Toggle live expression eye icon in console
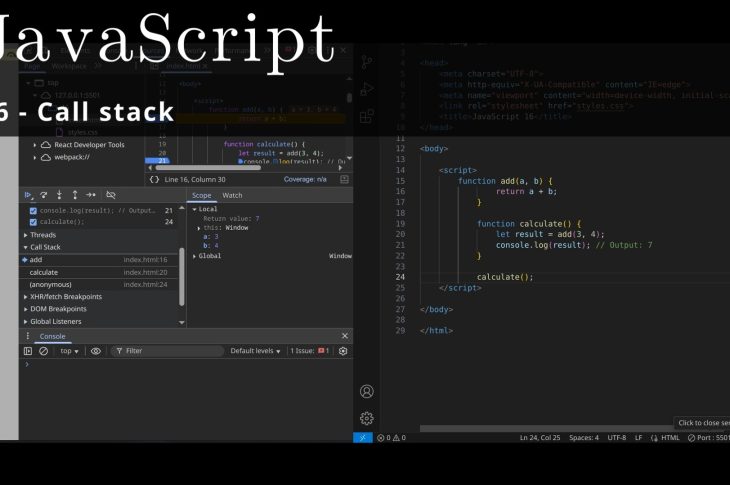 [96, 351]
